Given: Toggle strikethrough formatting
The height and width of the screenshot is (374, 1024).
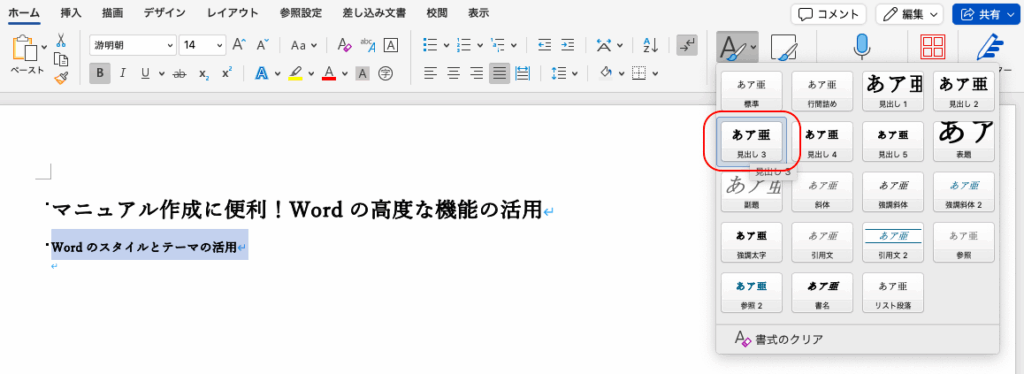Looking at the screenshot, I should (x=180, y=73).
